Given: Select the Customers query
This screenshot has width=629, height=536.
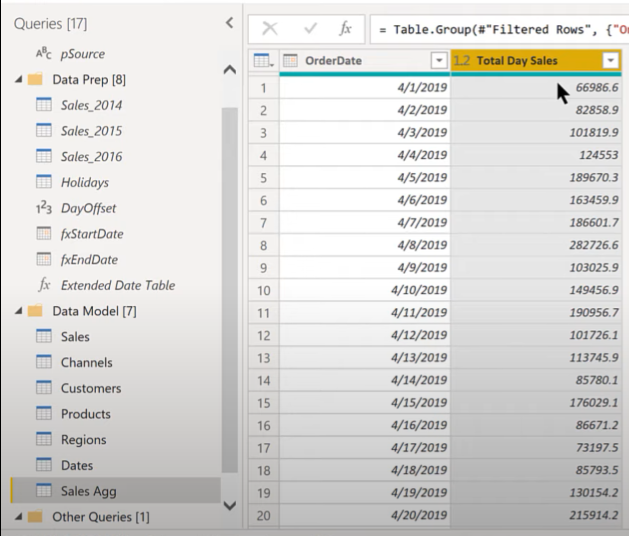Looking at the screenshot, I should point(91,388).
